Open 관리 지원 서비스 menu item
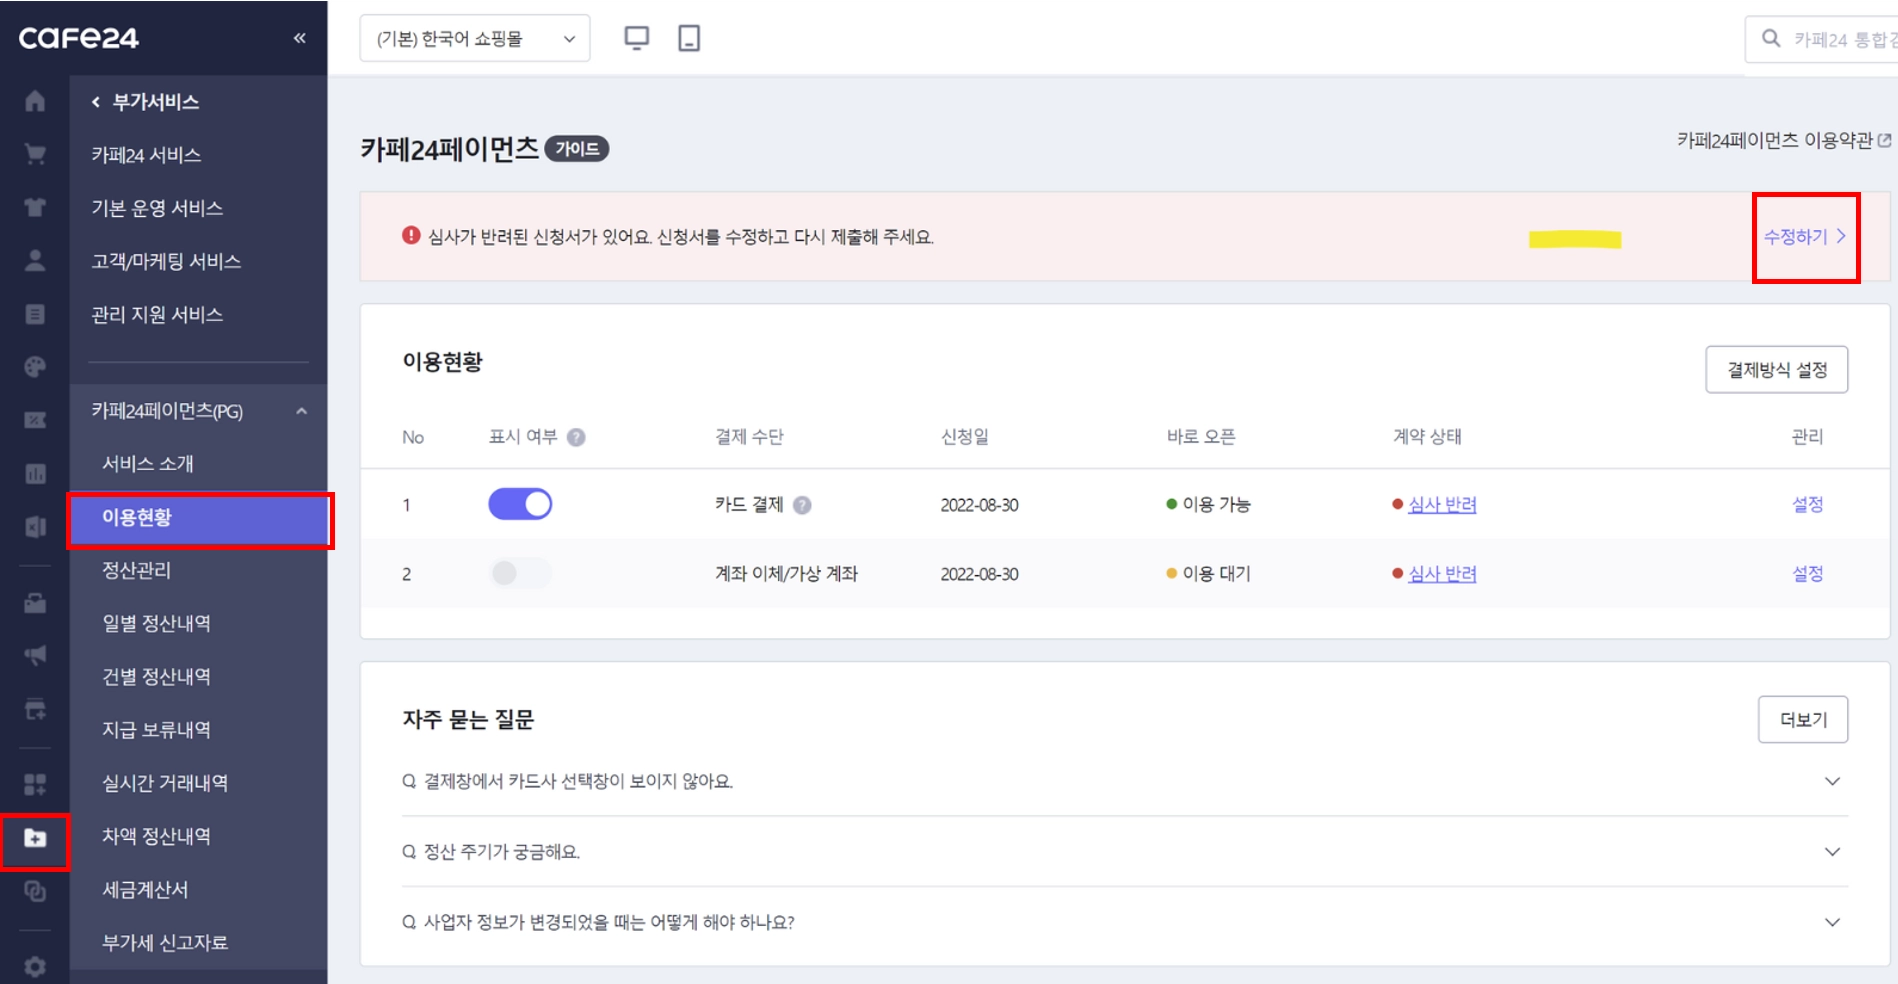The width and height of the screenshot is (1898, 984). (157, 314)
